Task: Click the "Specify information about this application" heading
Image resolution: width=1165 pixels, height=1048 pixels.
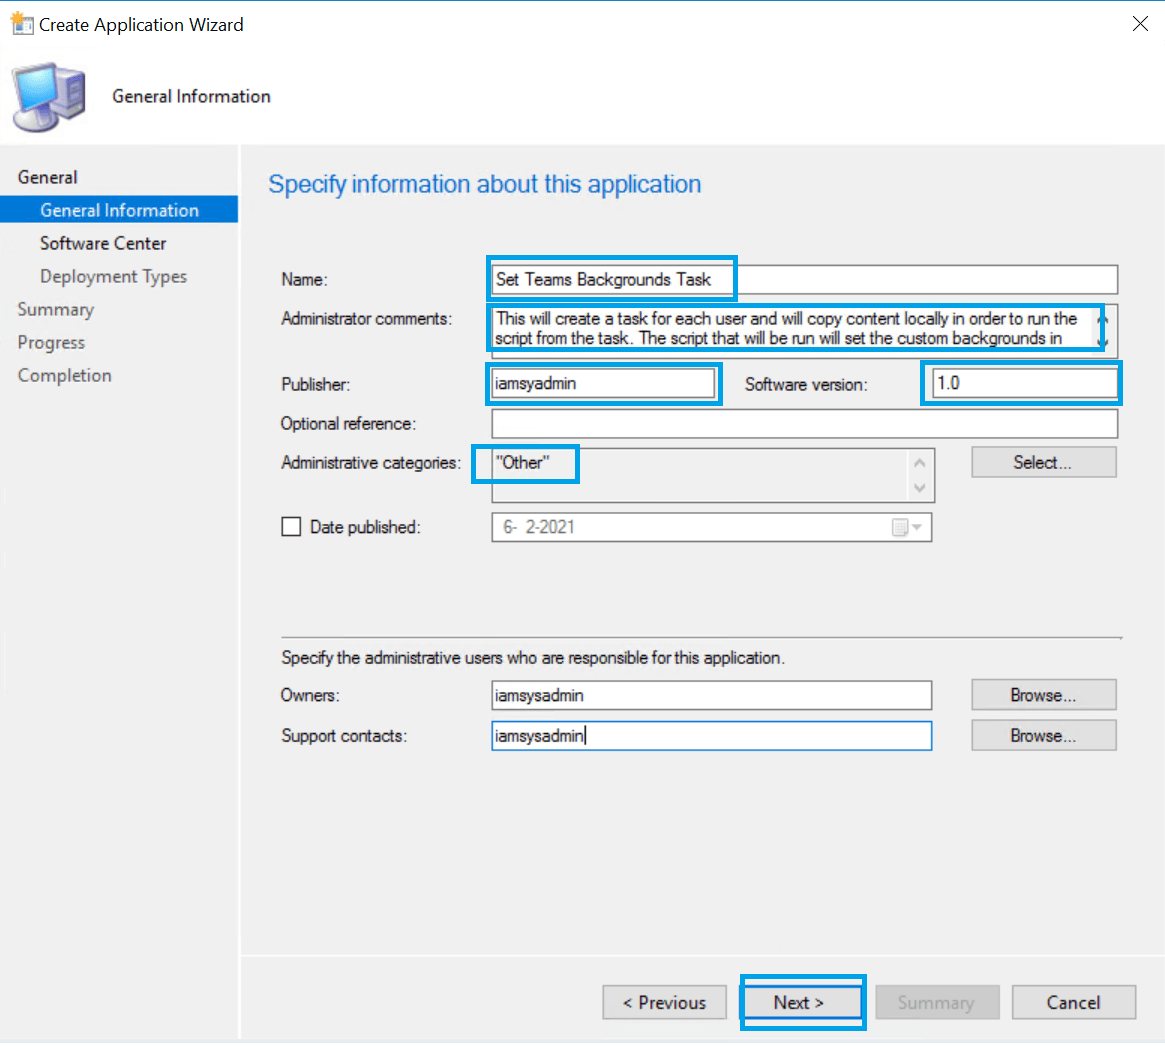Action: [484, 184]
